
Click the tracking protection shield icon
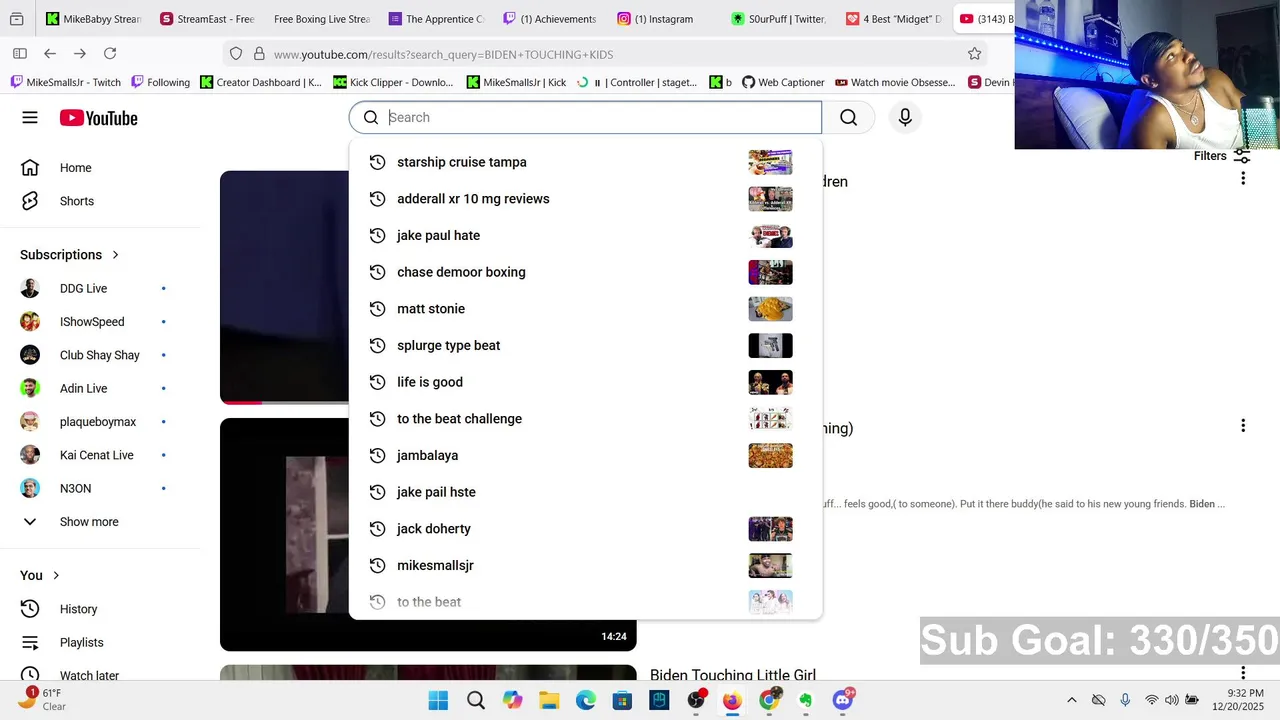click(x=236, y=54)
